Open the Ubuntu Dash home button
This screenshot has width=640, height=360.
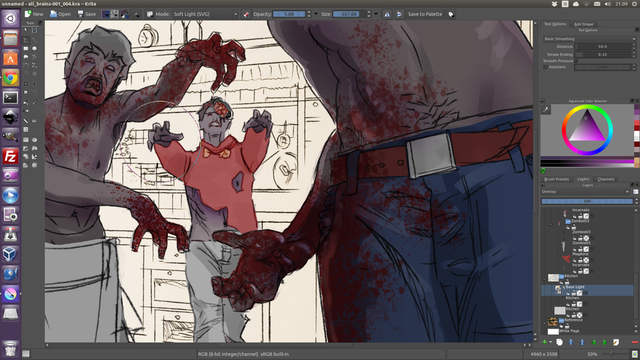(10, 19)
